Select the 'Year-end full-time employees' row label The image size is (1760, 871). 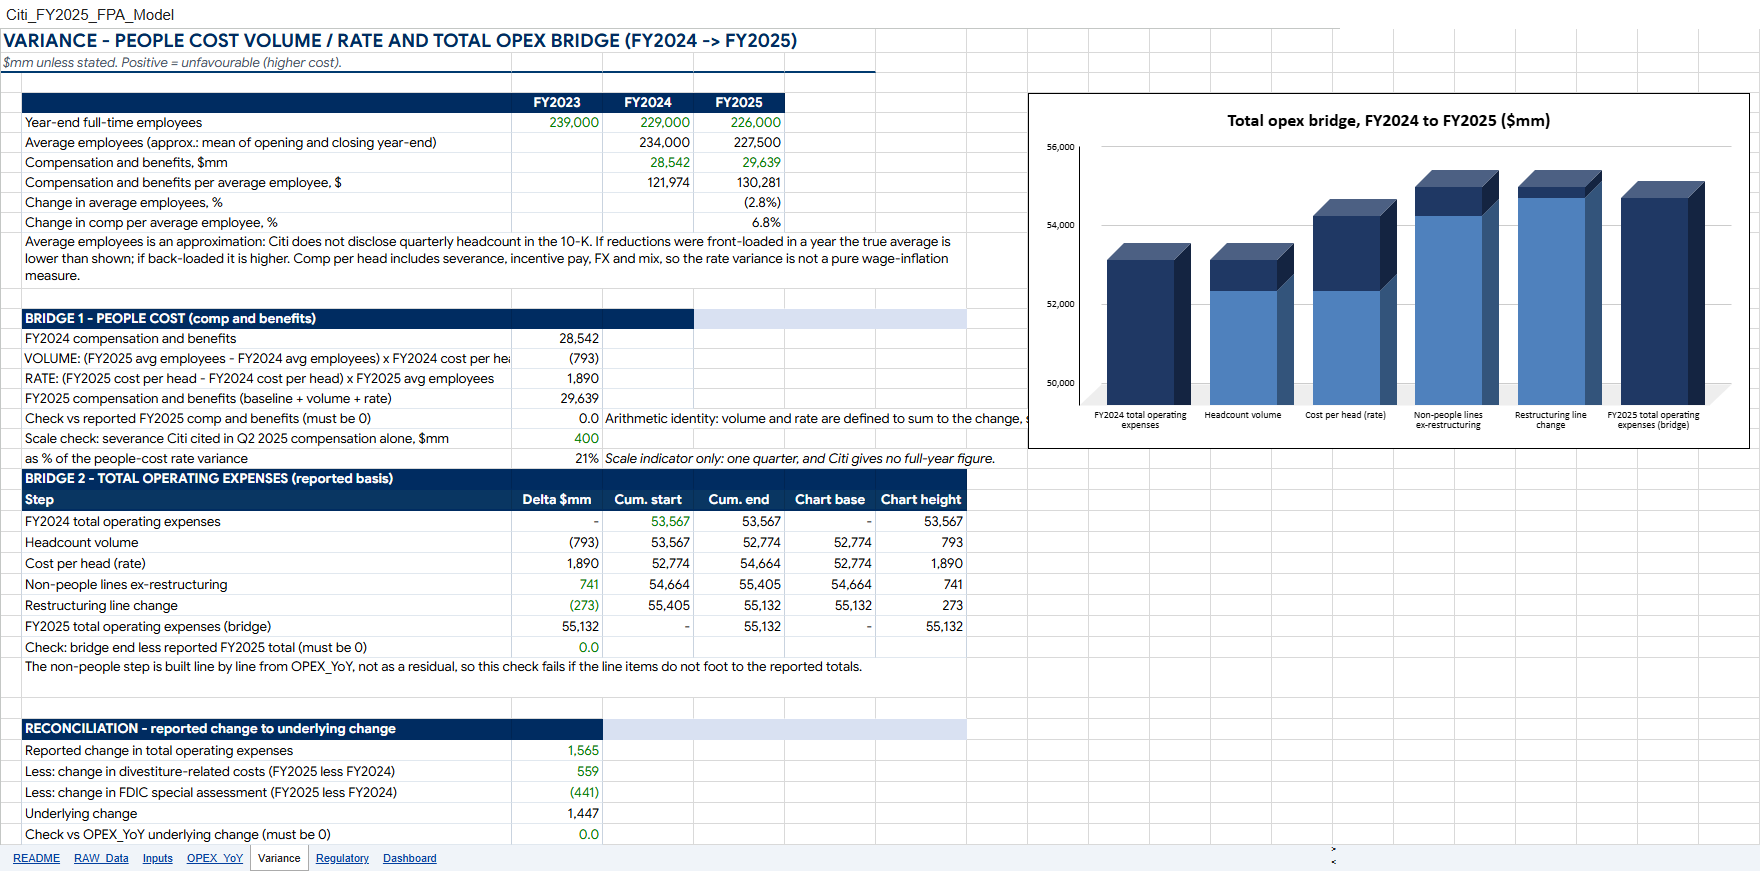(113, 122)
